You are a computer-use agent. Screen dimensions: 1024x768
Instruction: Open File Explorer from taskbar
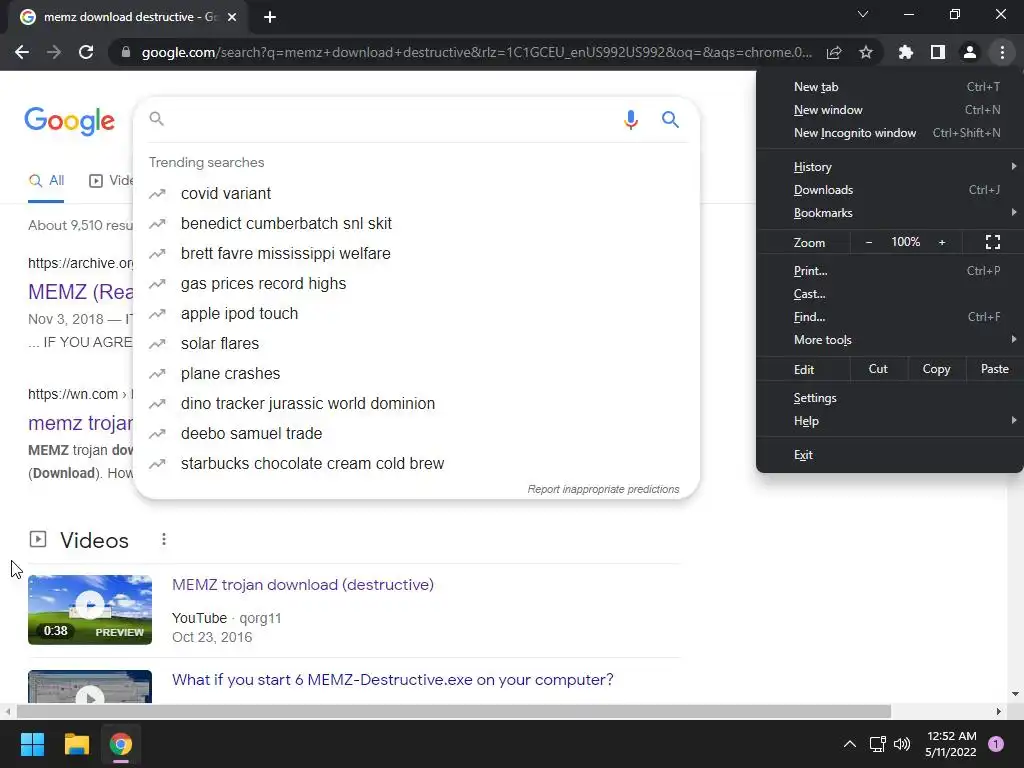point(76,744)
